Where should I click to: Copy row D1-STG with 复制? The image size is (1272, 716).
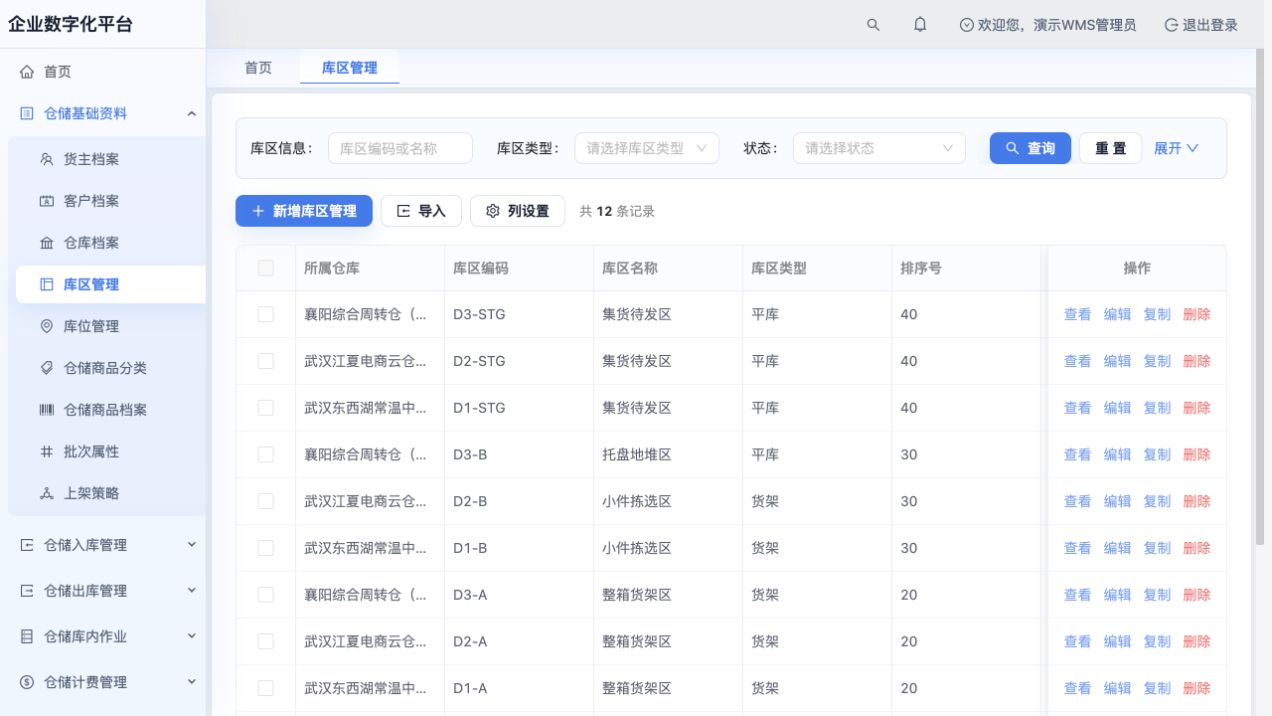tap(1157, 408)
